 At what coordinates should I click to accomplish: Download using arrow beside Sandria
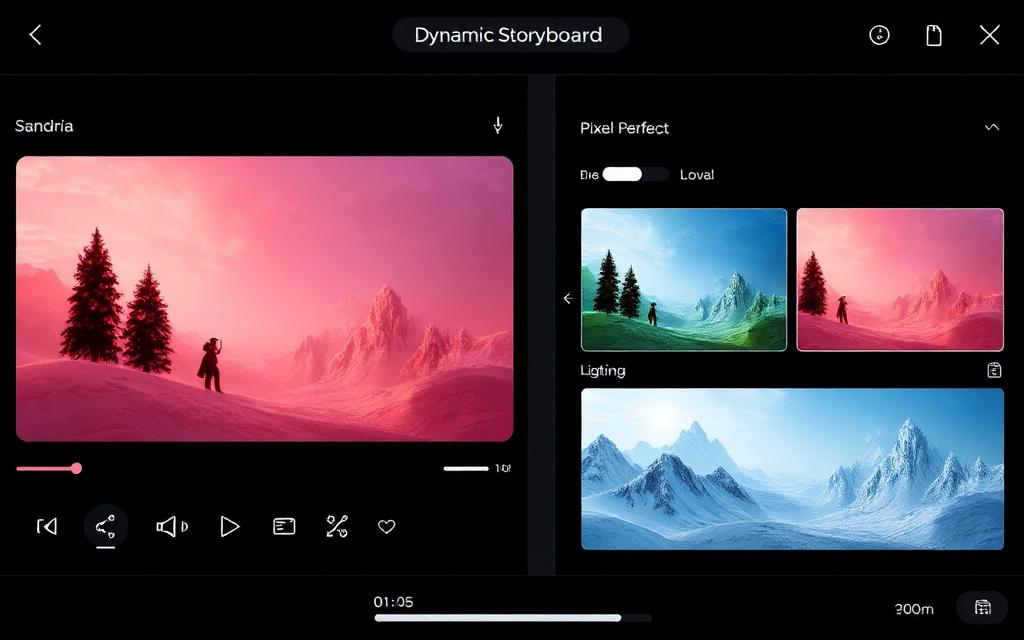click(498, 125)
